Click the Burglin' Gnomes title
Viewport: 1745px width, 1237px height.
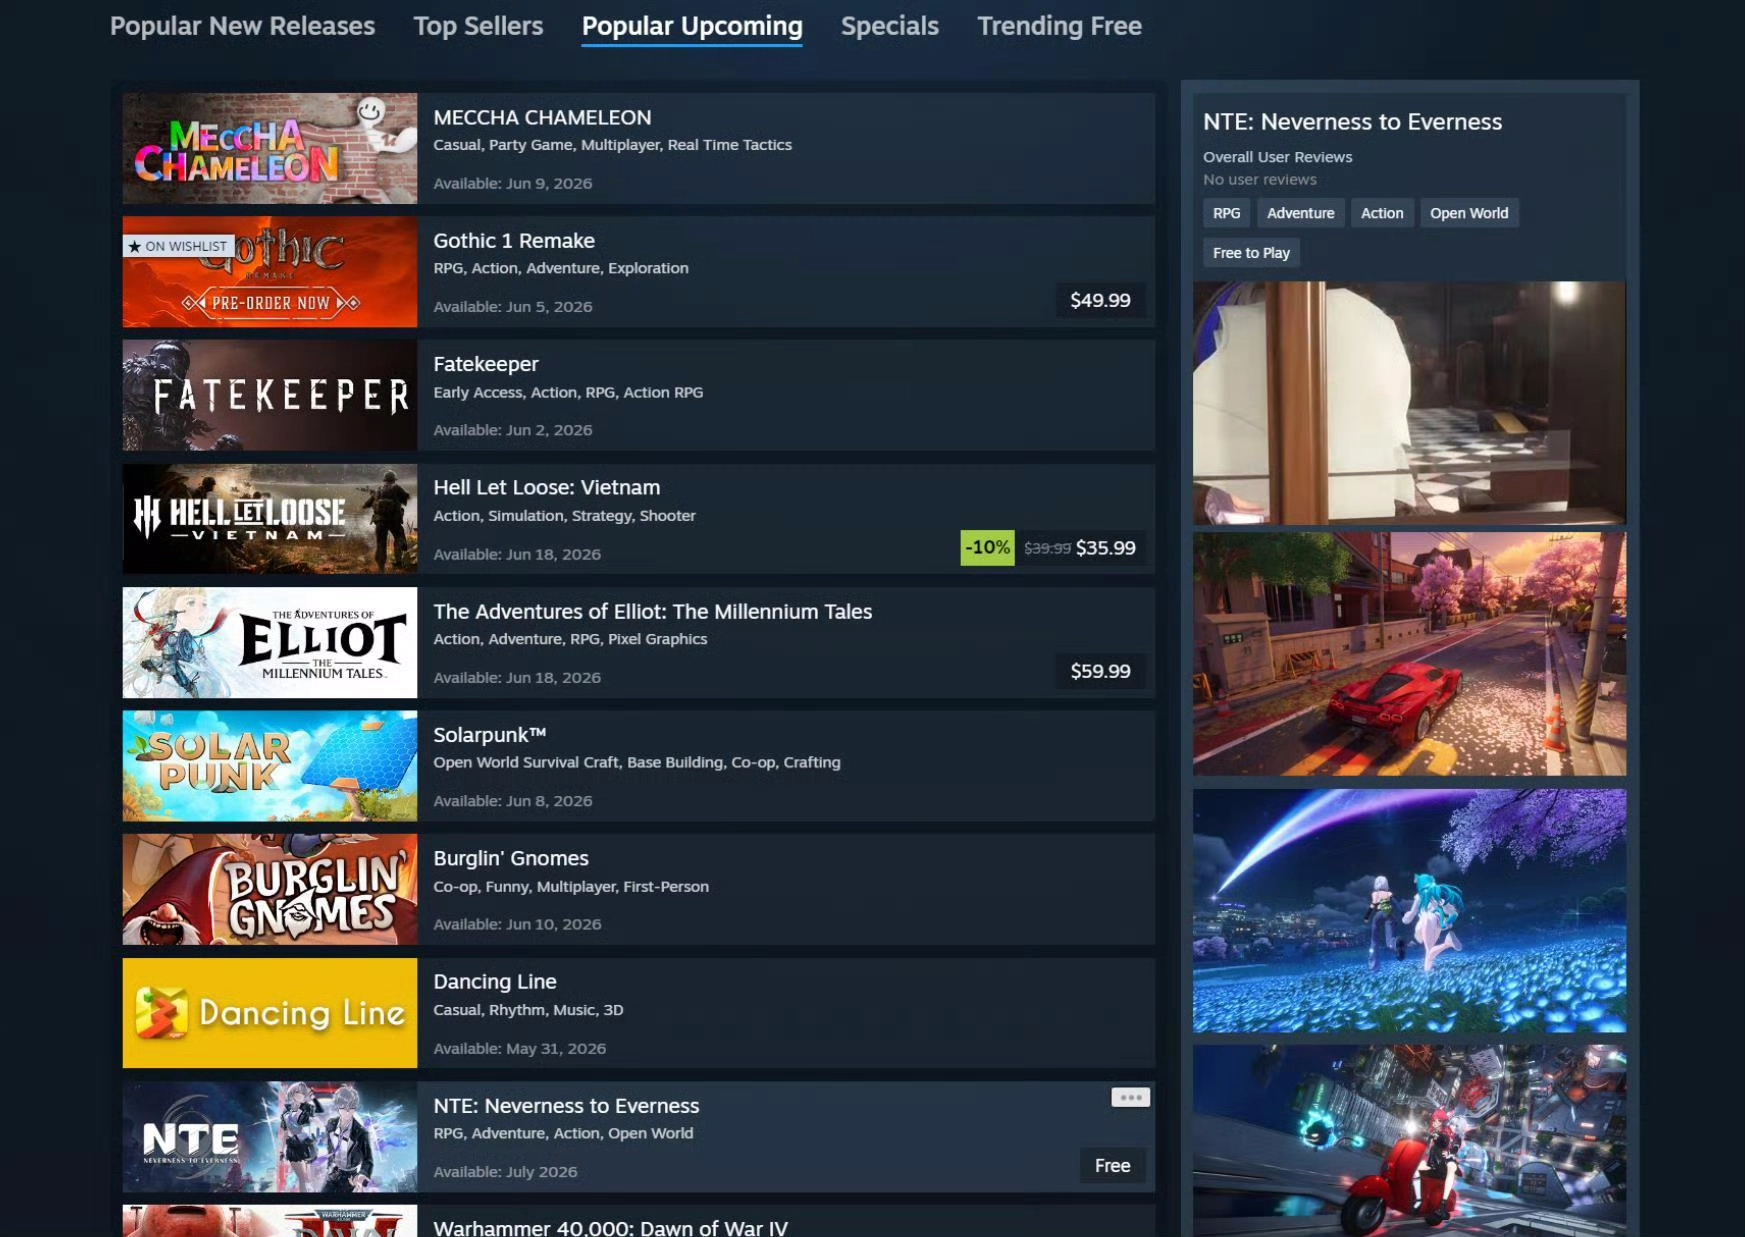(x=511, y=858)
